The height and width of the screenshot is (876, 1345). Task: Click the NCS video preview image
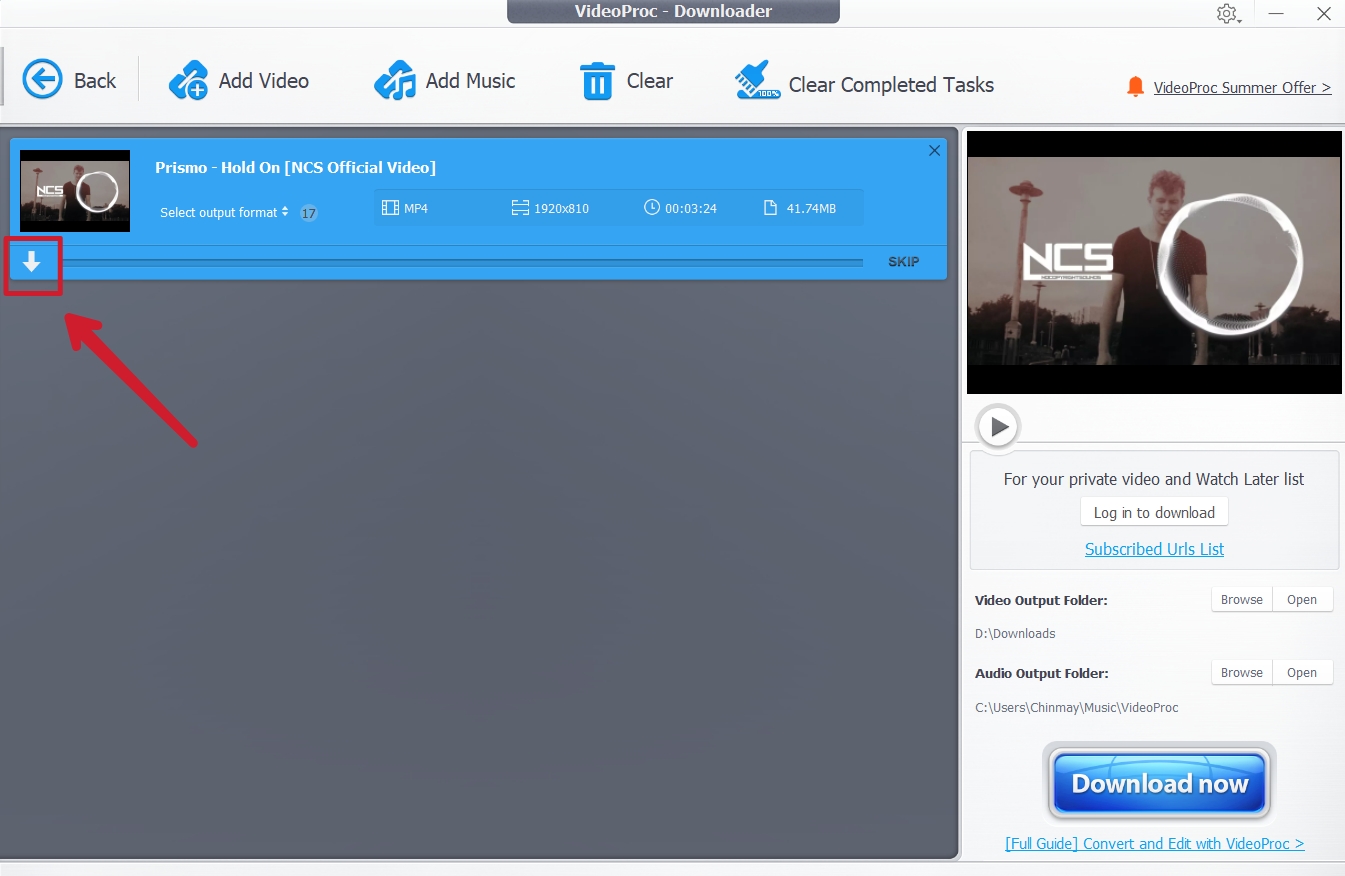tap(1154, 262)
